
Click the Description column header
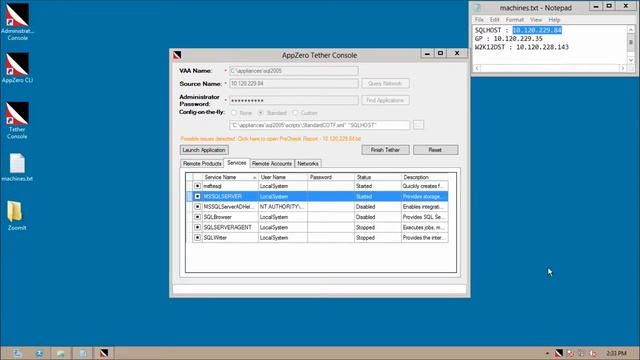[424, 177]
